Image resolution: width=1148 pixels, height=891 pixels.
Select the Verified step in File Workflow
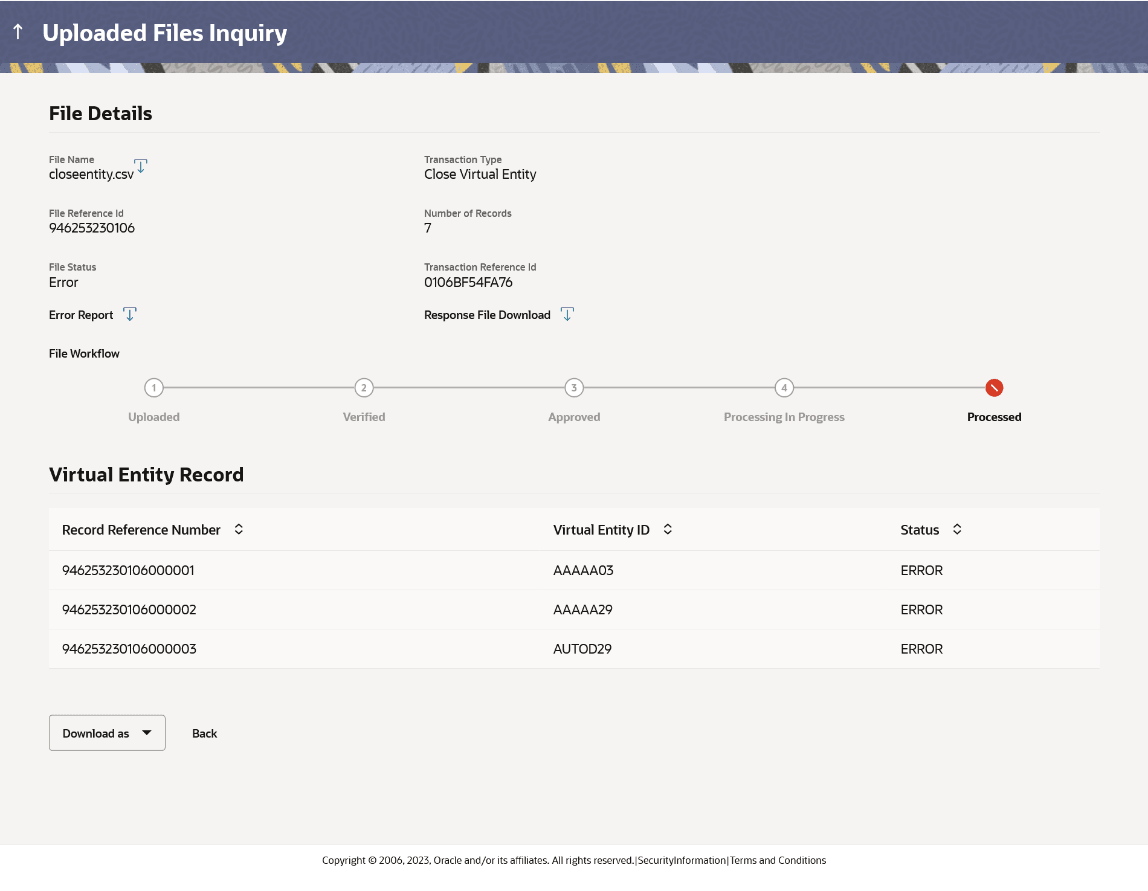coord(364,388)
